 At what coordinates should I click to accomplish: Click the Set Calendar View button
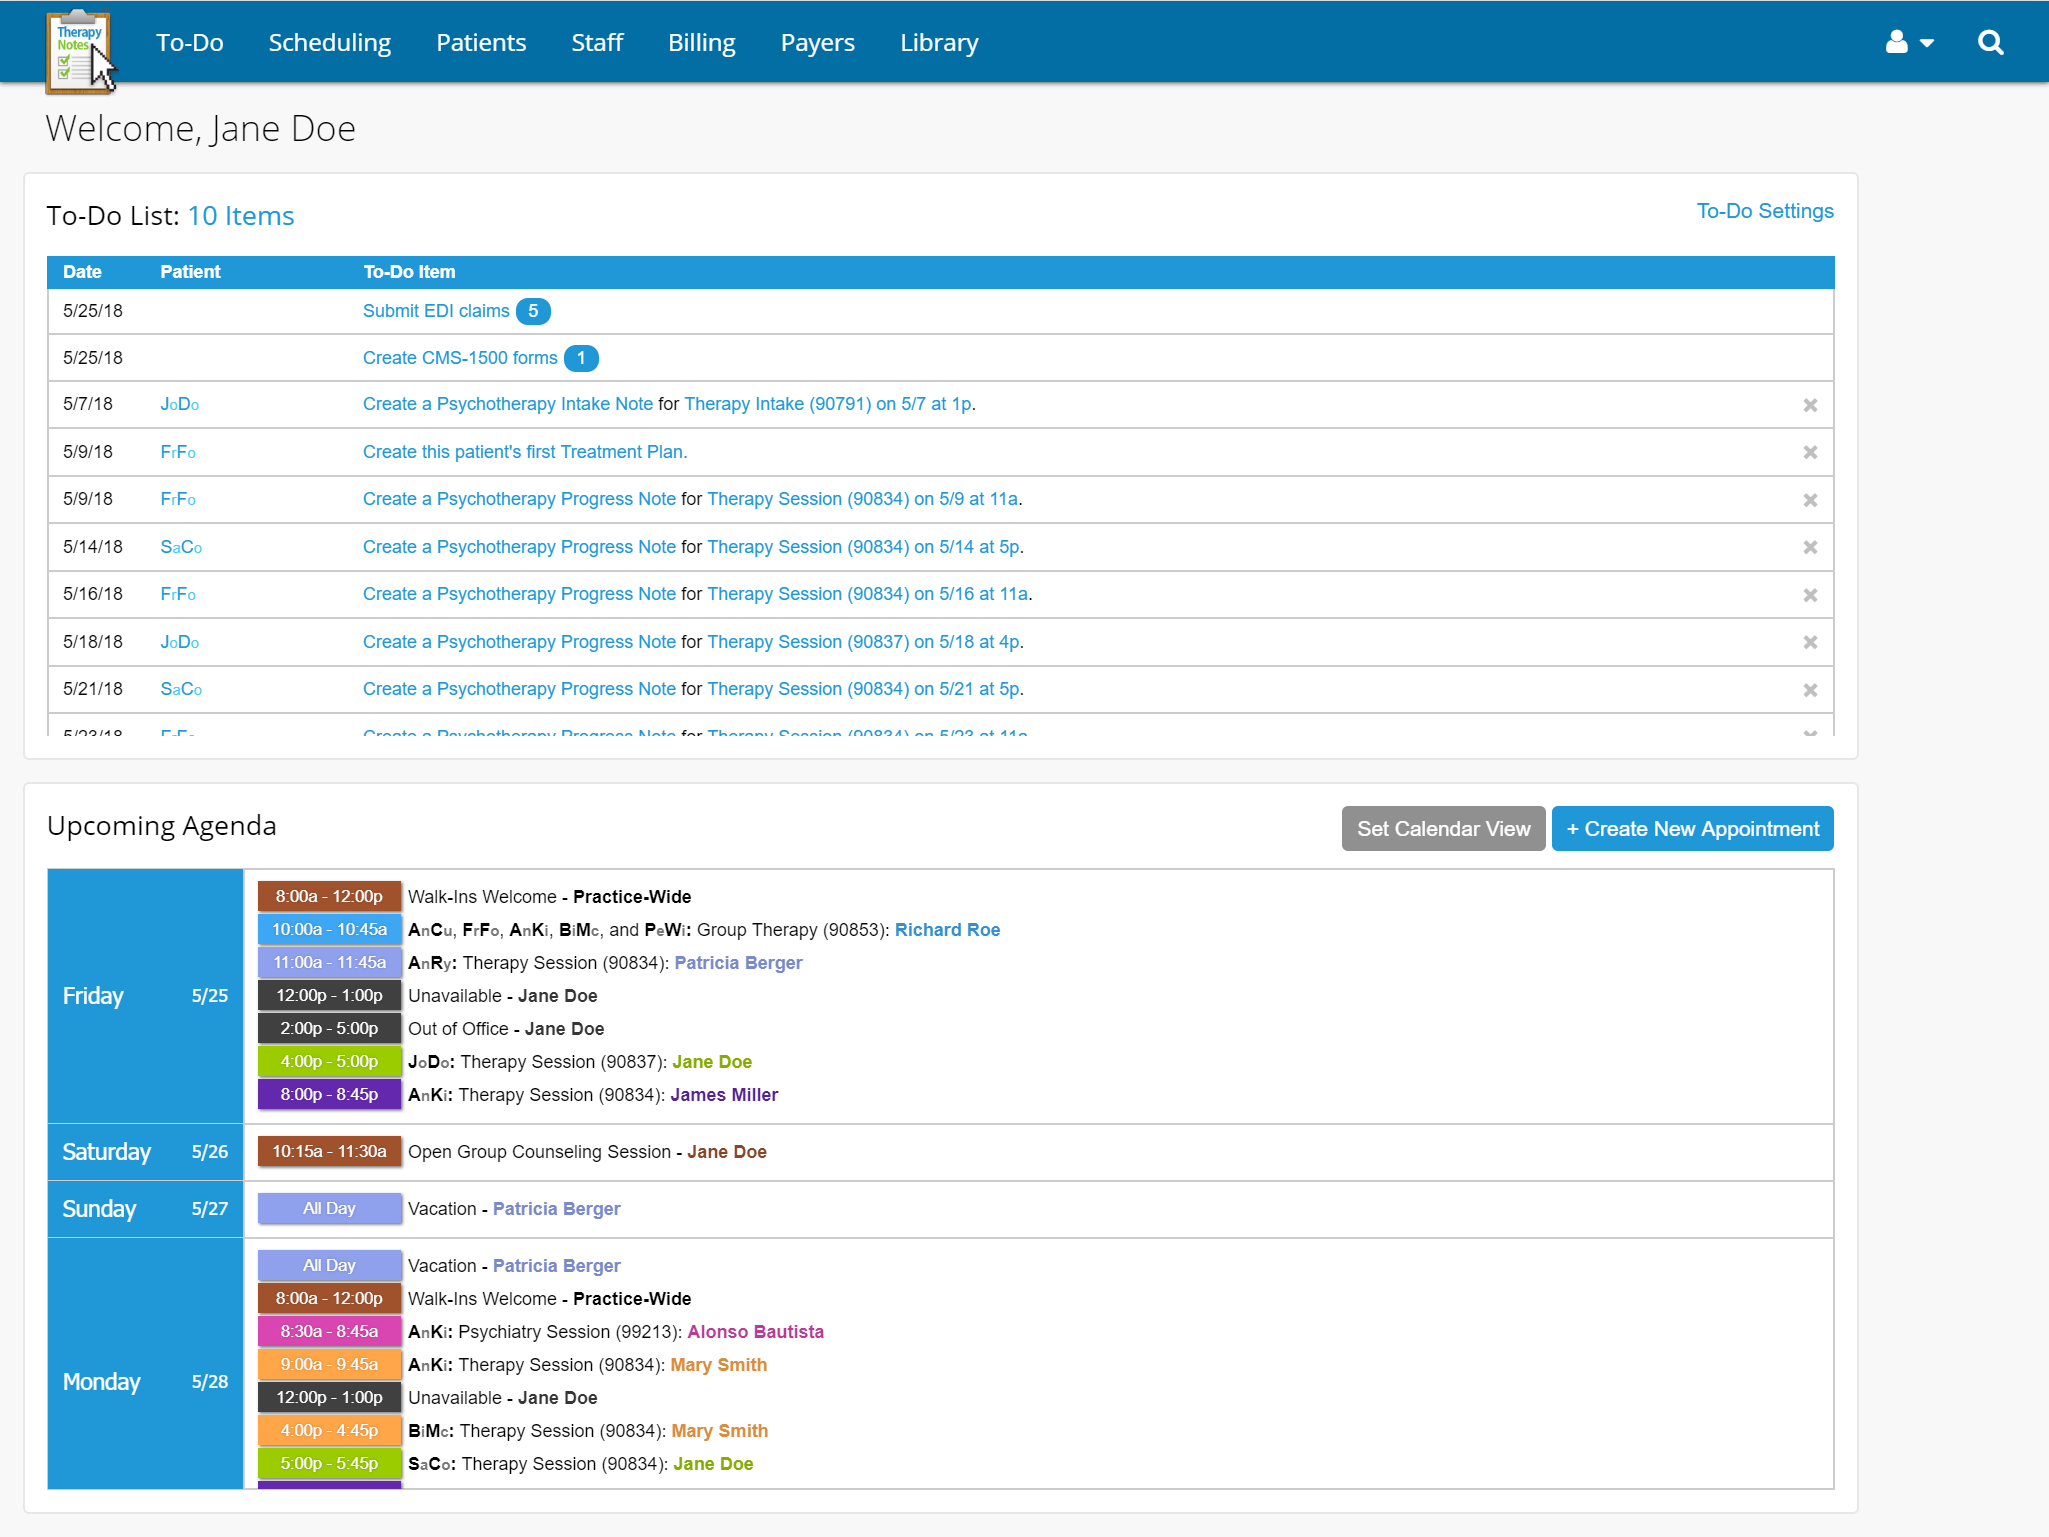1442,829
